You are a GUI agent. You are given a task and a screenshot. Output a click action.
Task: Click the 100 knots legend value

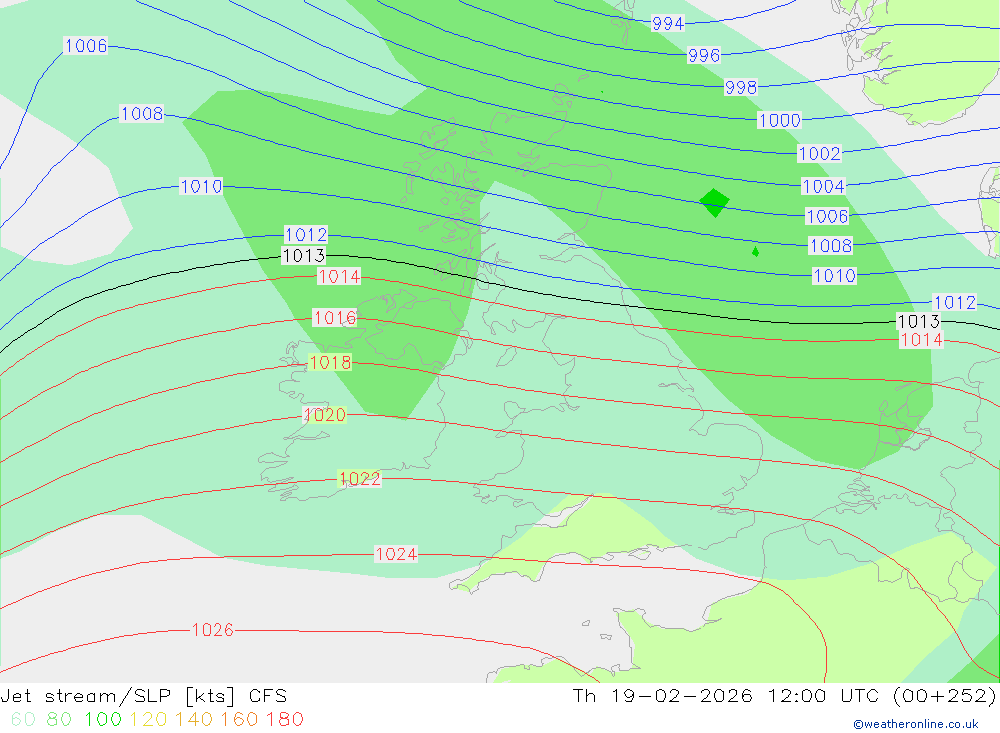coord(103,720)
